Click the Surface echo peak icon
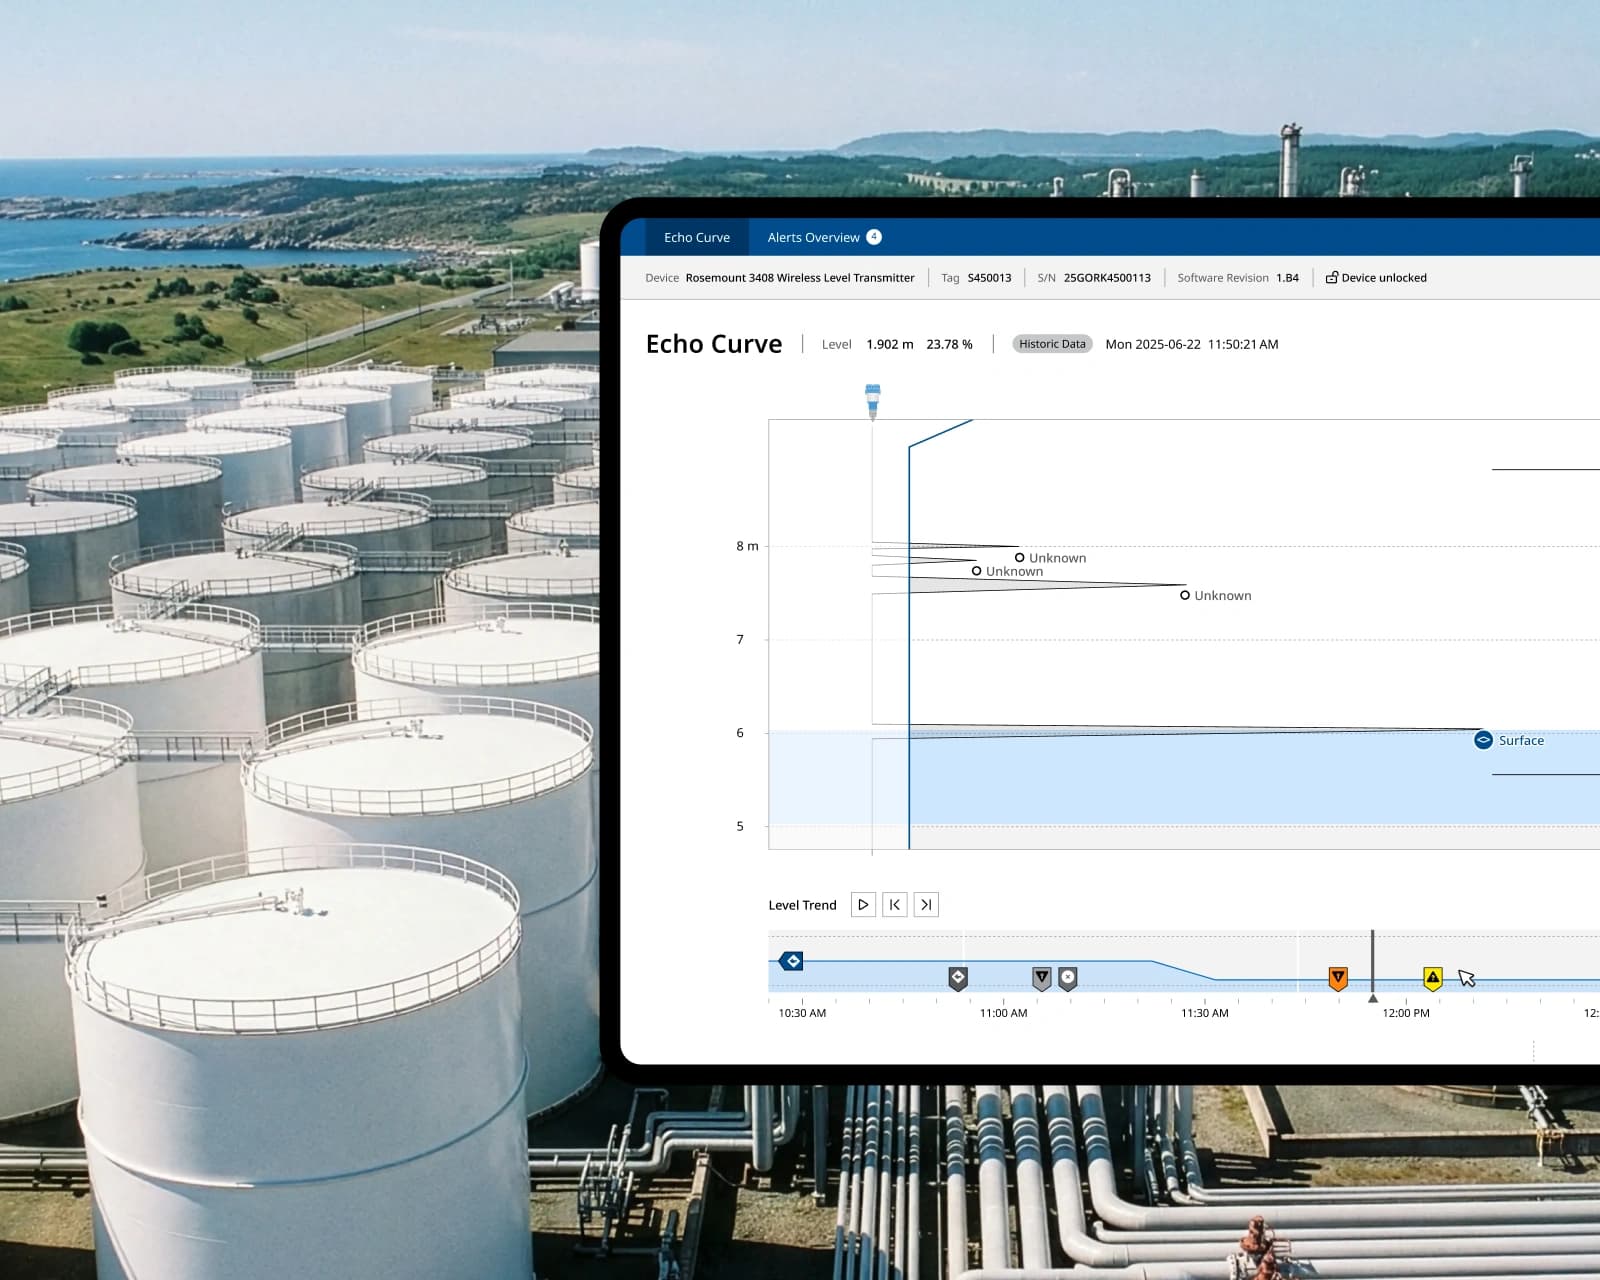 (1484, 740)
